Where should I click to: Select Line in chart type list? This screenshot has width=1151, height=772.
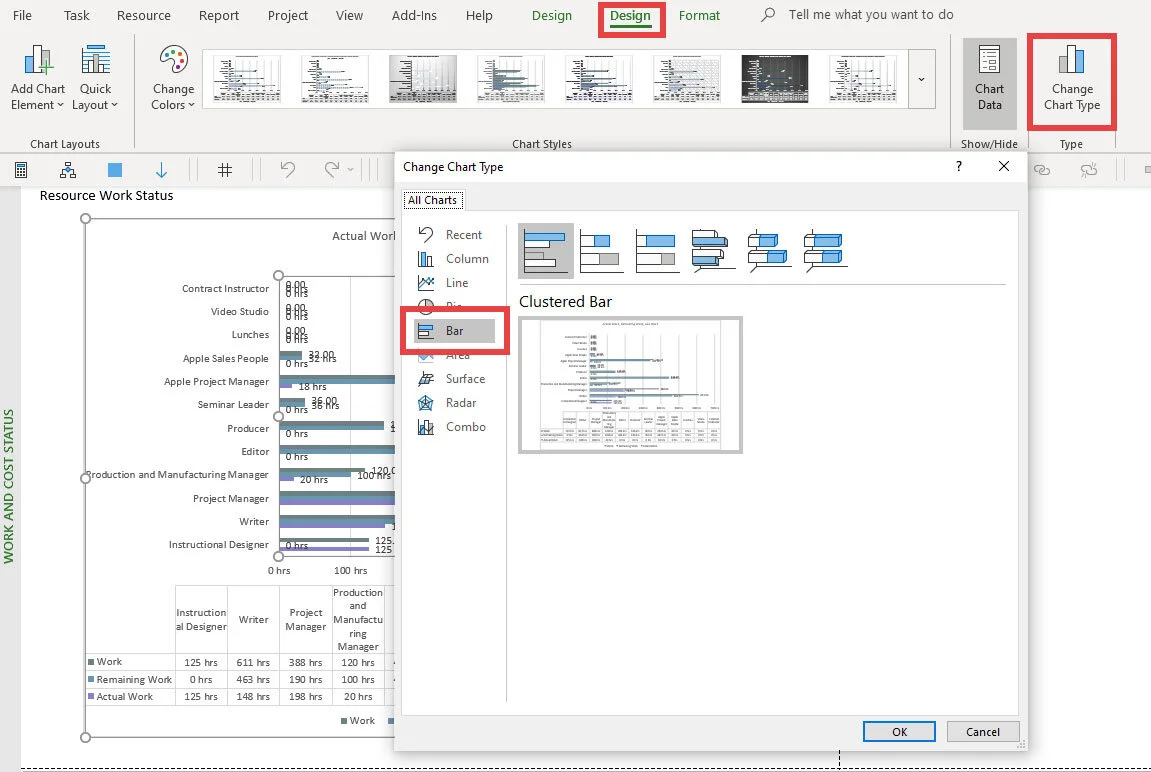[454, 283]
